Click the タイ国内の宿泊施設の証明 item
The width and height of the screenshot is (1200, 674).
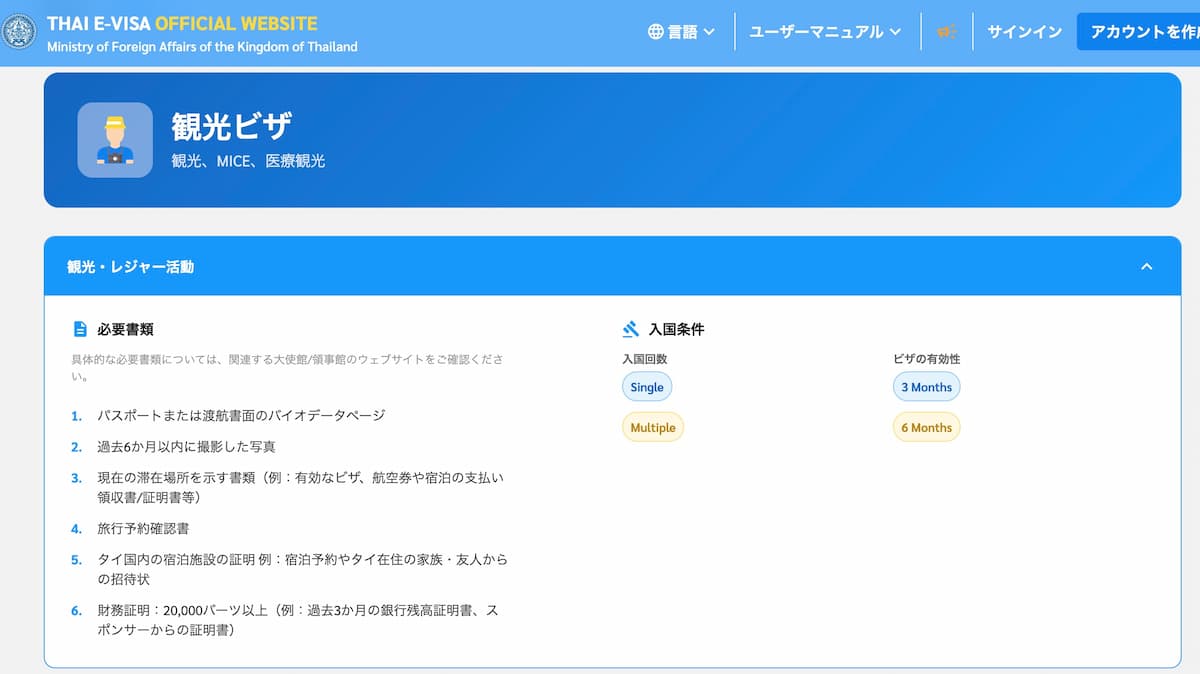302,569
